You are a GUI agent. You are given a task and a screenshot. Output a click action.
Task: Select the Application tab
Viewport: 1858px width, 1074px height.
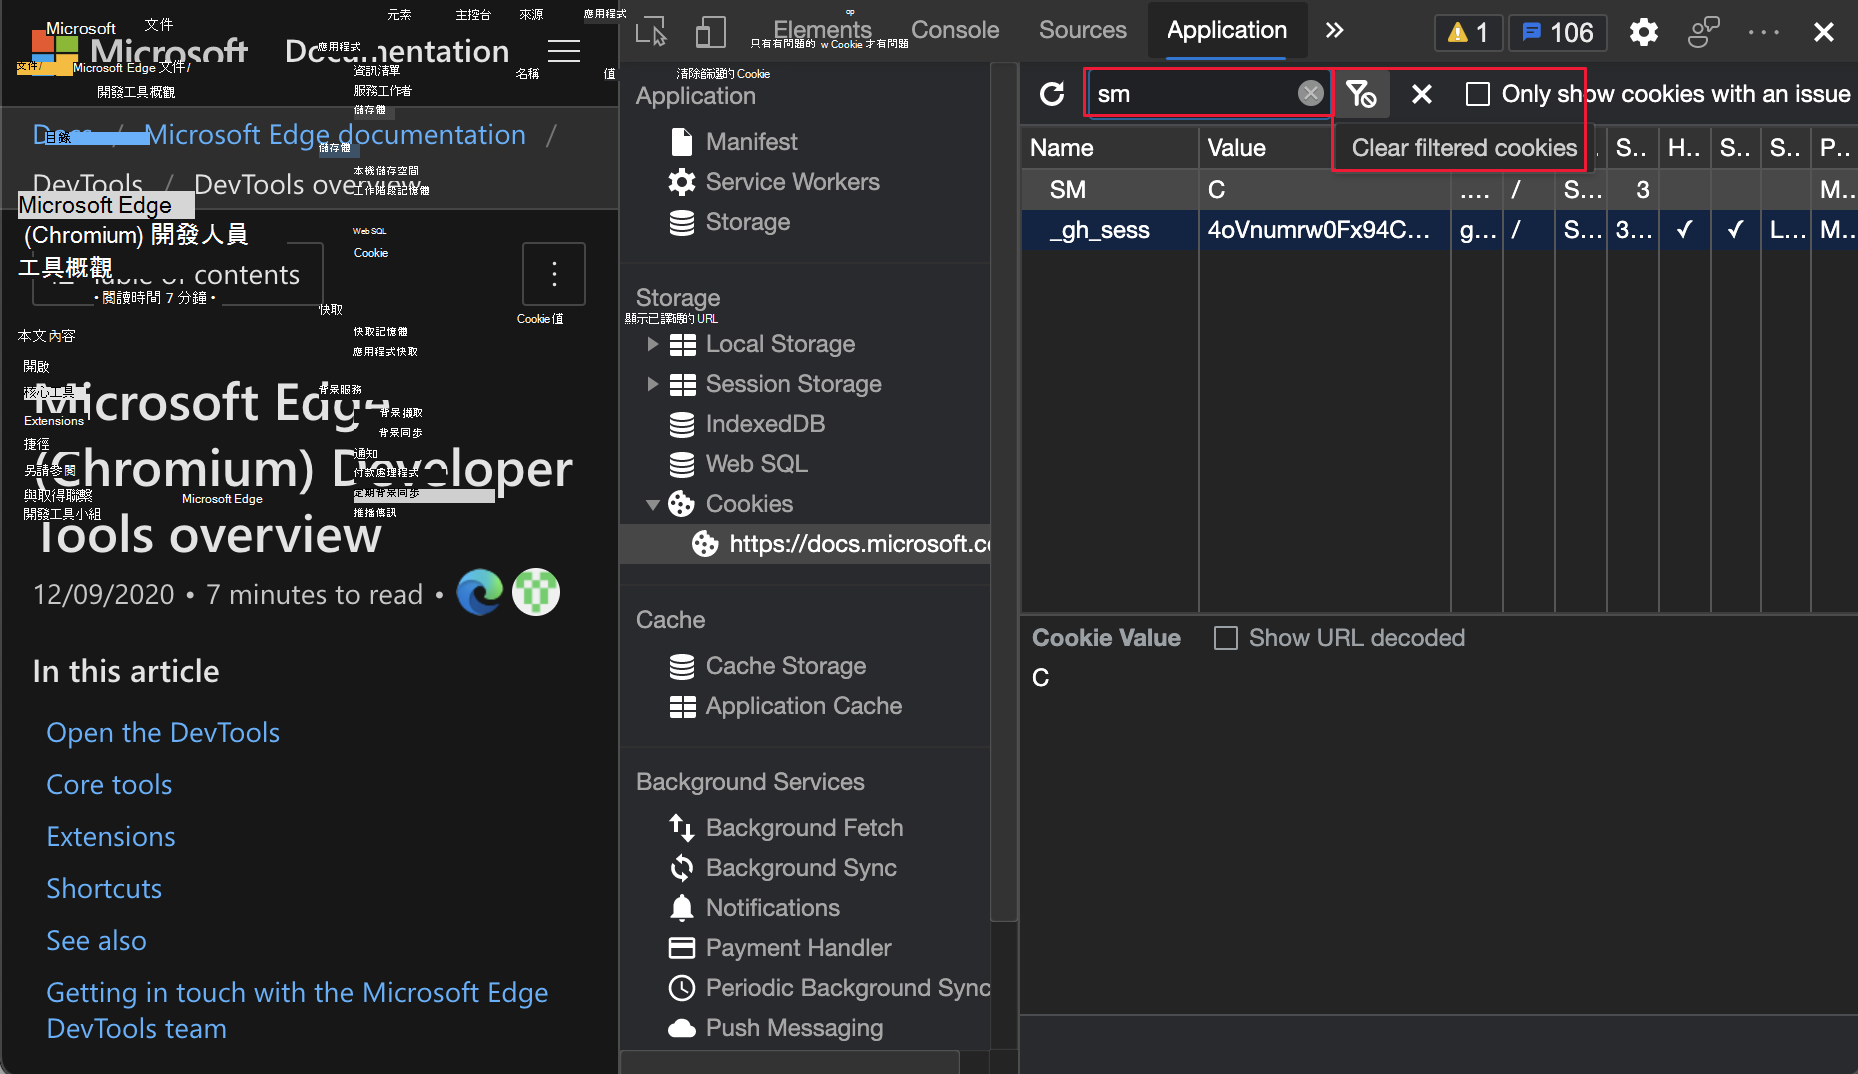[1227, 30]
